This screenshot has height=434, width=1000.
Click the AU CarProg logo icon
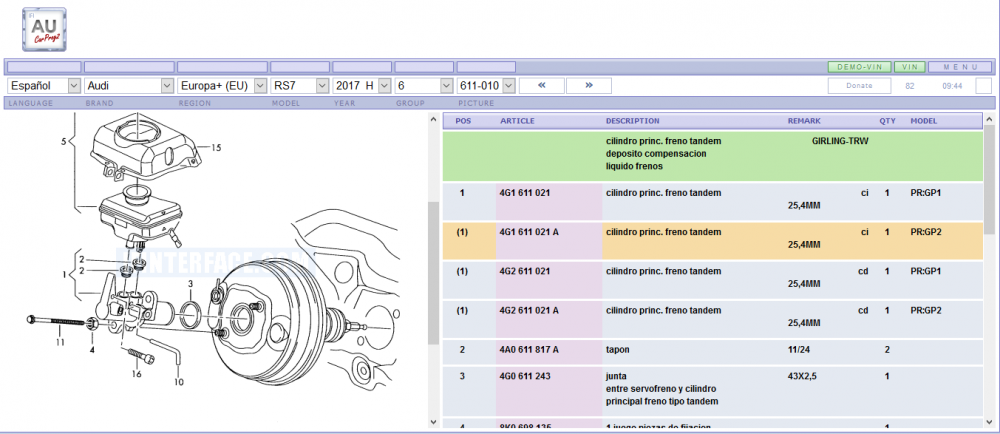(44, 29)
